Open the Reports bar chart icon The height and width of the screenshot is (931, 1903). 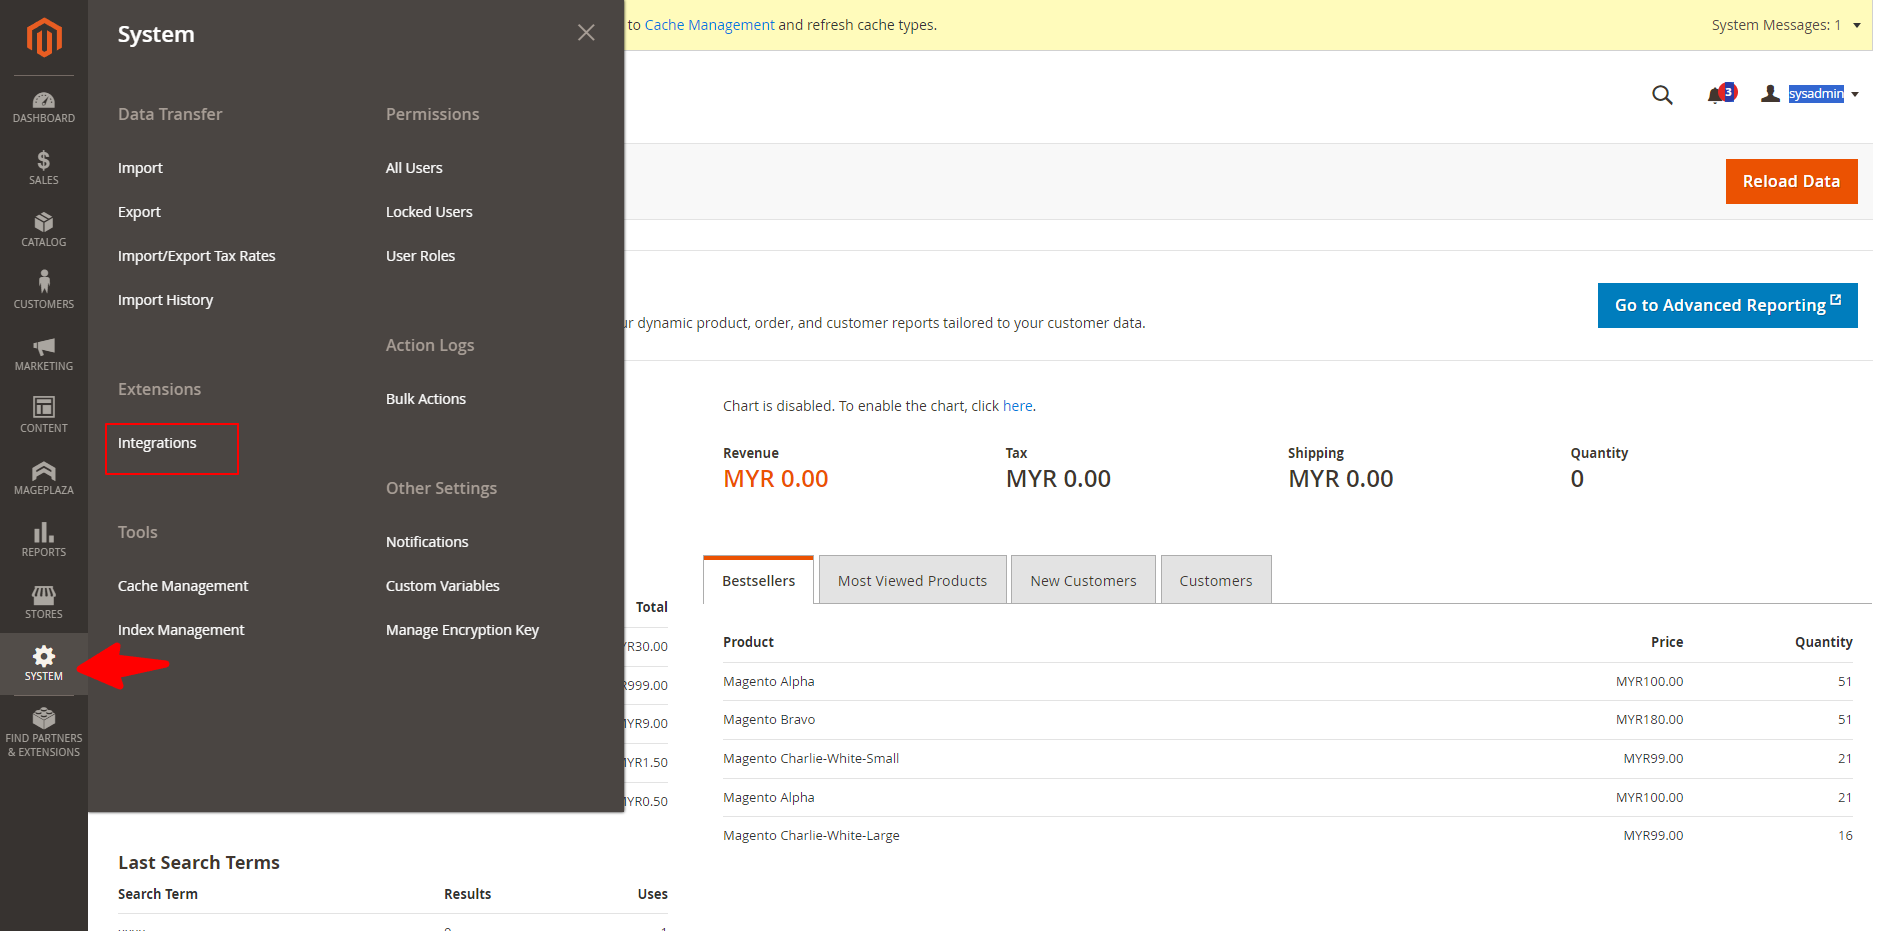43,540
